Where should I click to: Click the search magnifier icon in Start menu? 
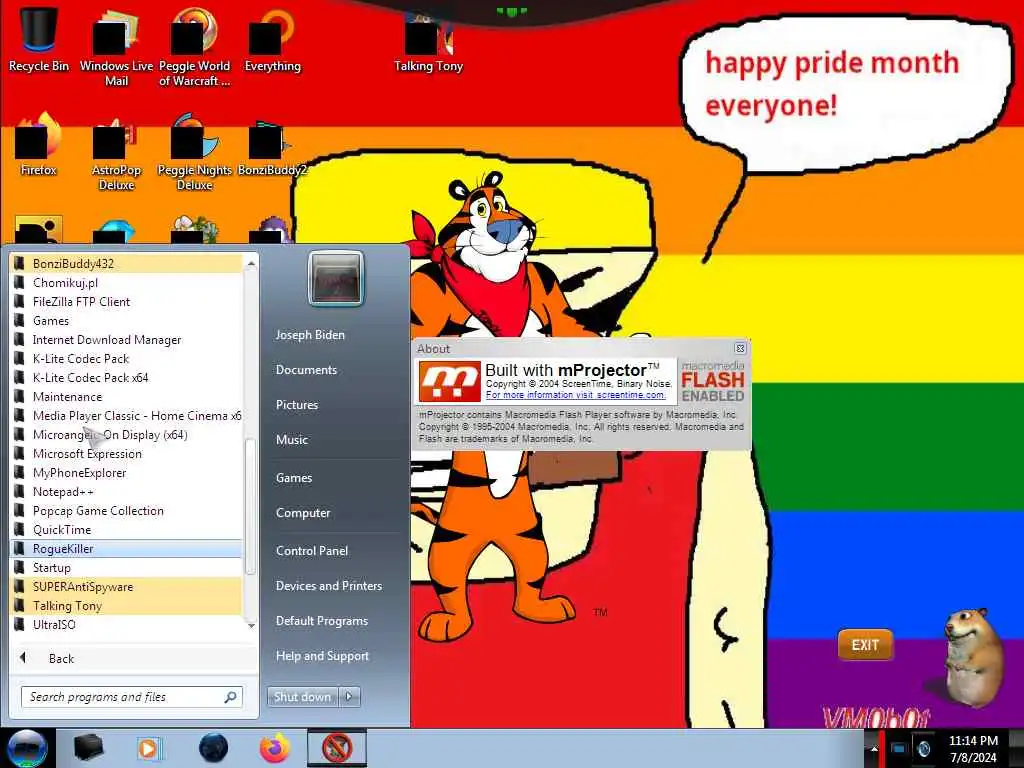(x=230, y=697)
